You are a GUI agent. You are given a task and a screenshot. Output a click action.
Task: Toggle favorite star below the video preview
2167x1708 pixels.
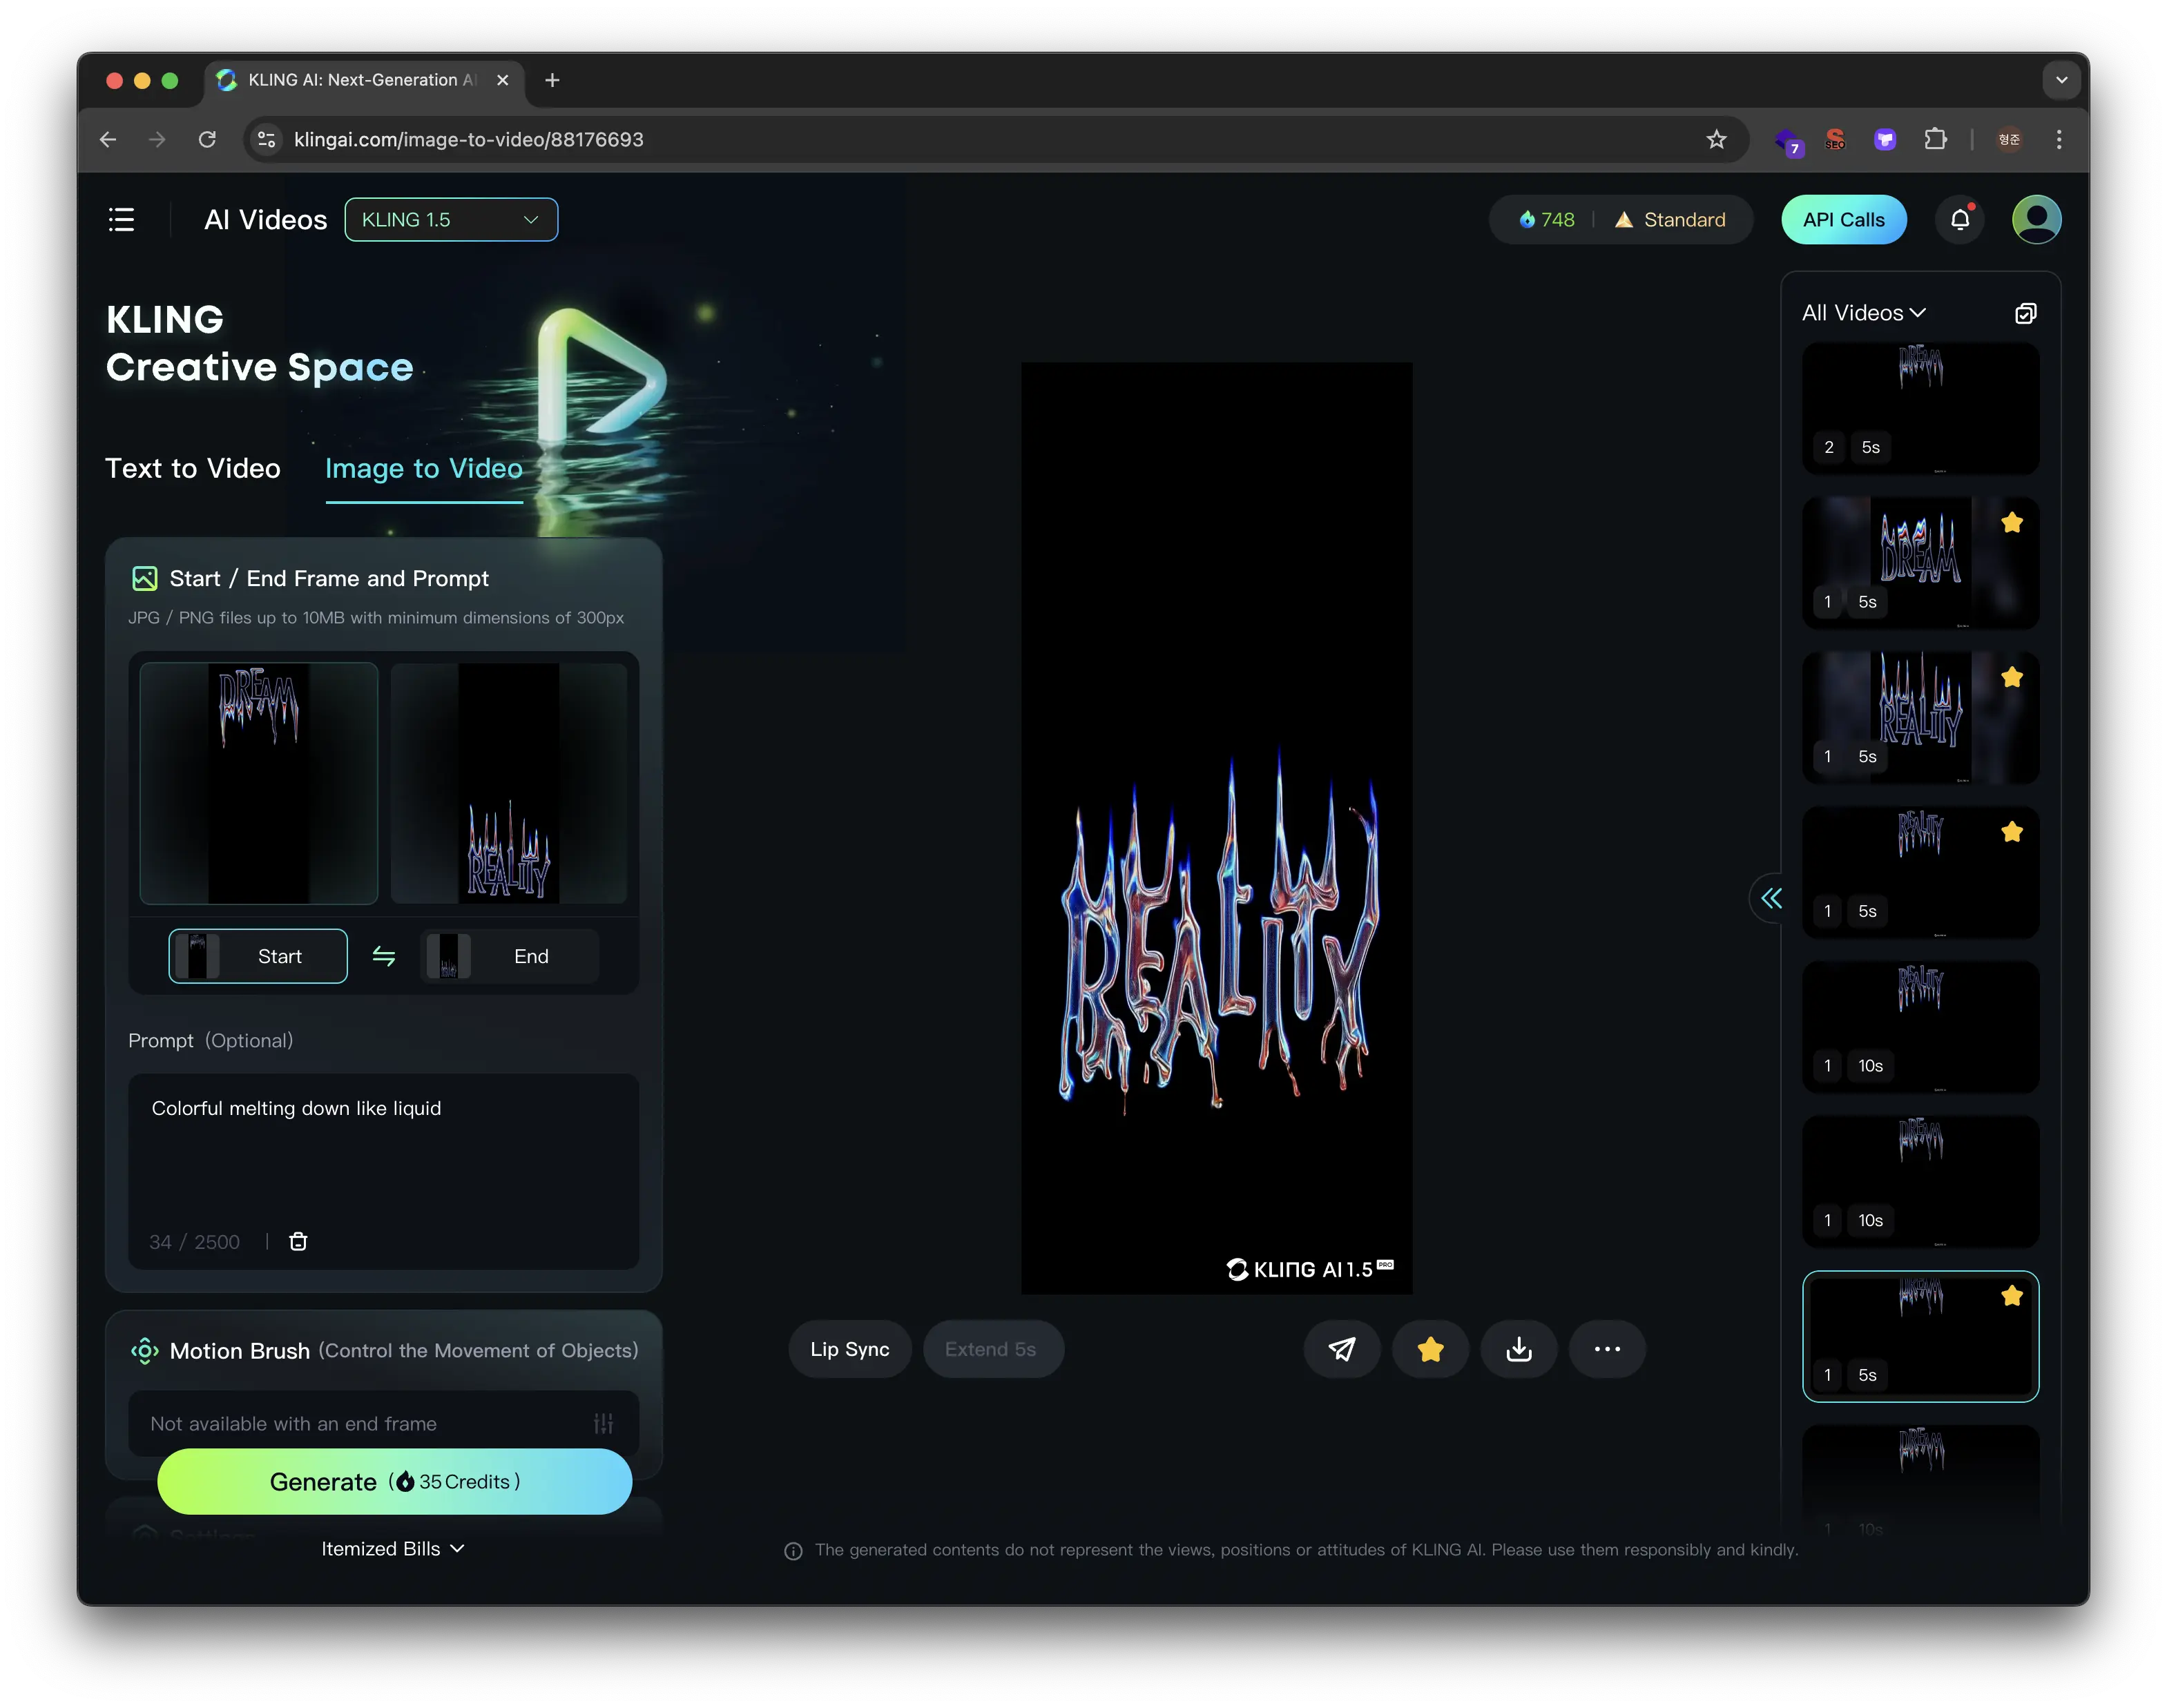tap(1430, 1349)
